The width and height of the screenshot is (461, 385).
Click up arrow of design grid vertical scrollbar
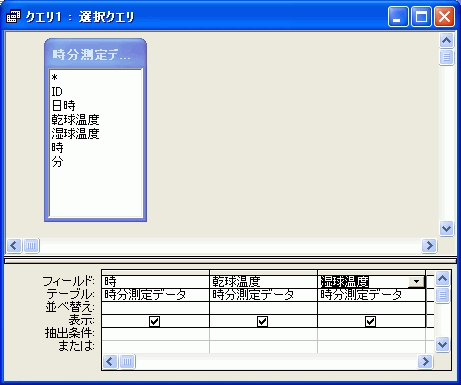pos(442,278)
